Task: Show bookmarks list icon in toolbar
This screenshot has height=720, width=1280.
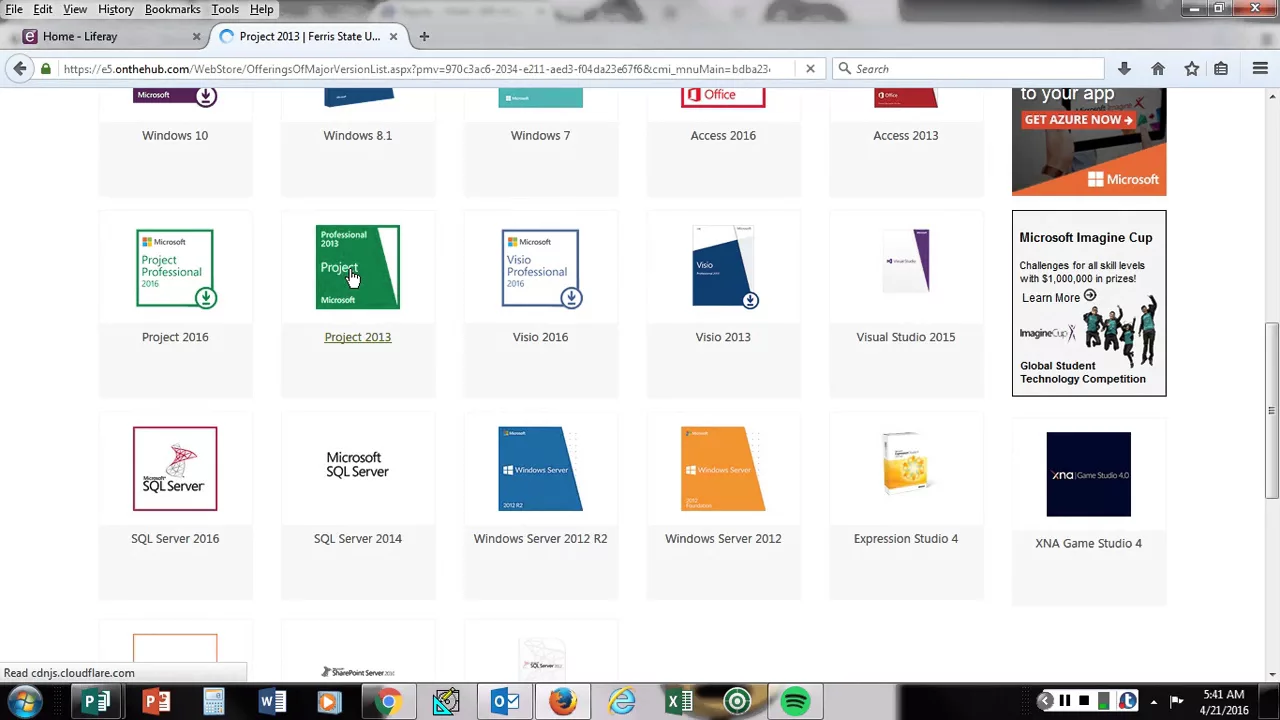Action: 1221,69
